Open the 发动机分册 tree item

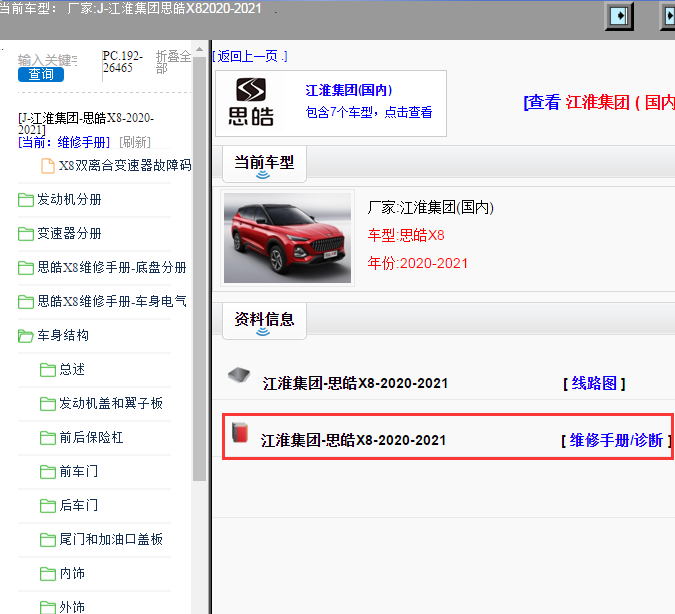69,199
